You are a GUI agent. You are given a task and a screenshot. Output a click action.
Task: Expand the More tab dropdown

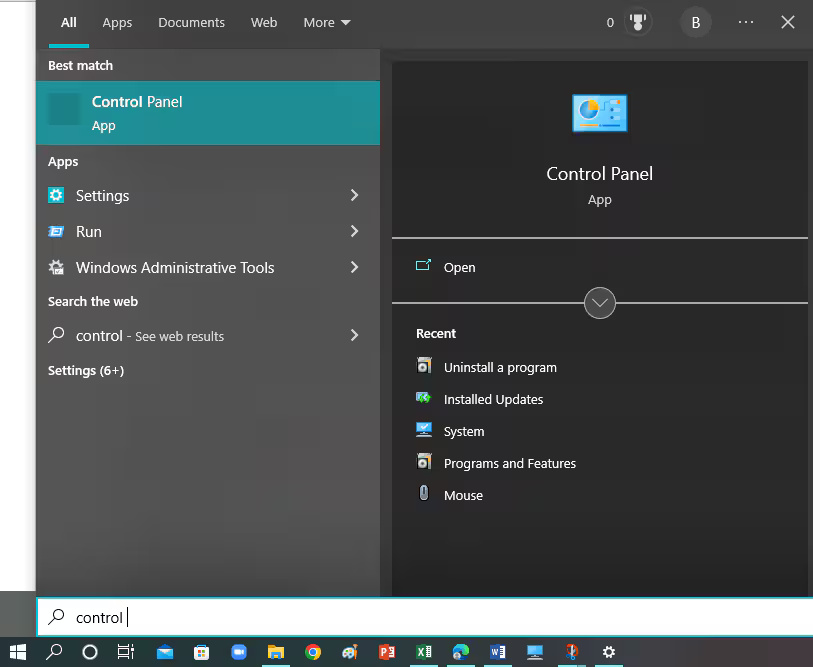327,21
